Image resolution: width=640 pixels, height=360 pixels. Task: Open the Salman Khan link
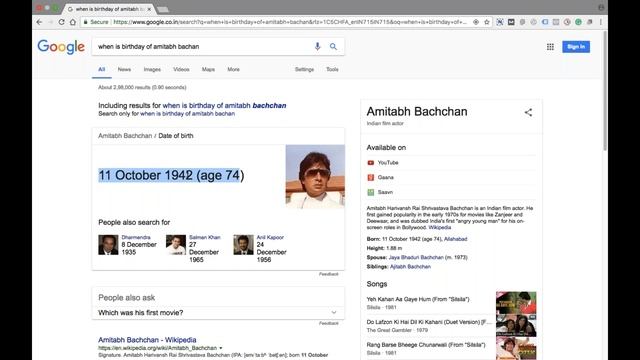[x=204, y=237]
